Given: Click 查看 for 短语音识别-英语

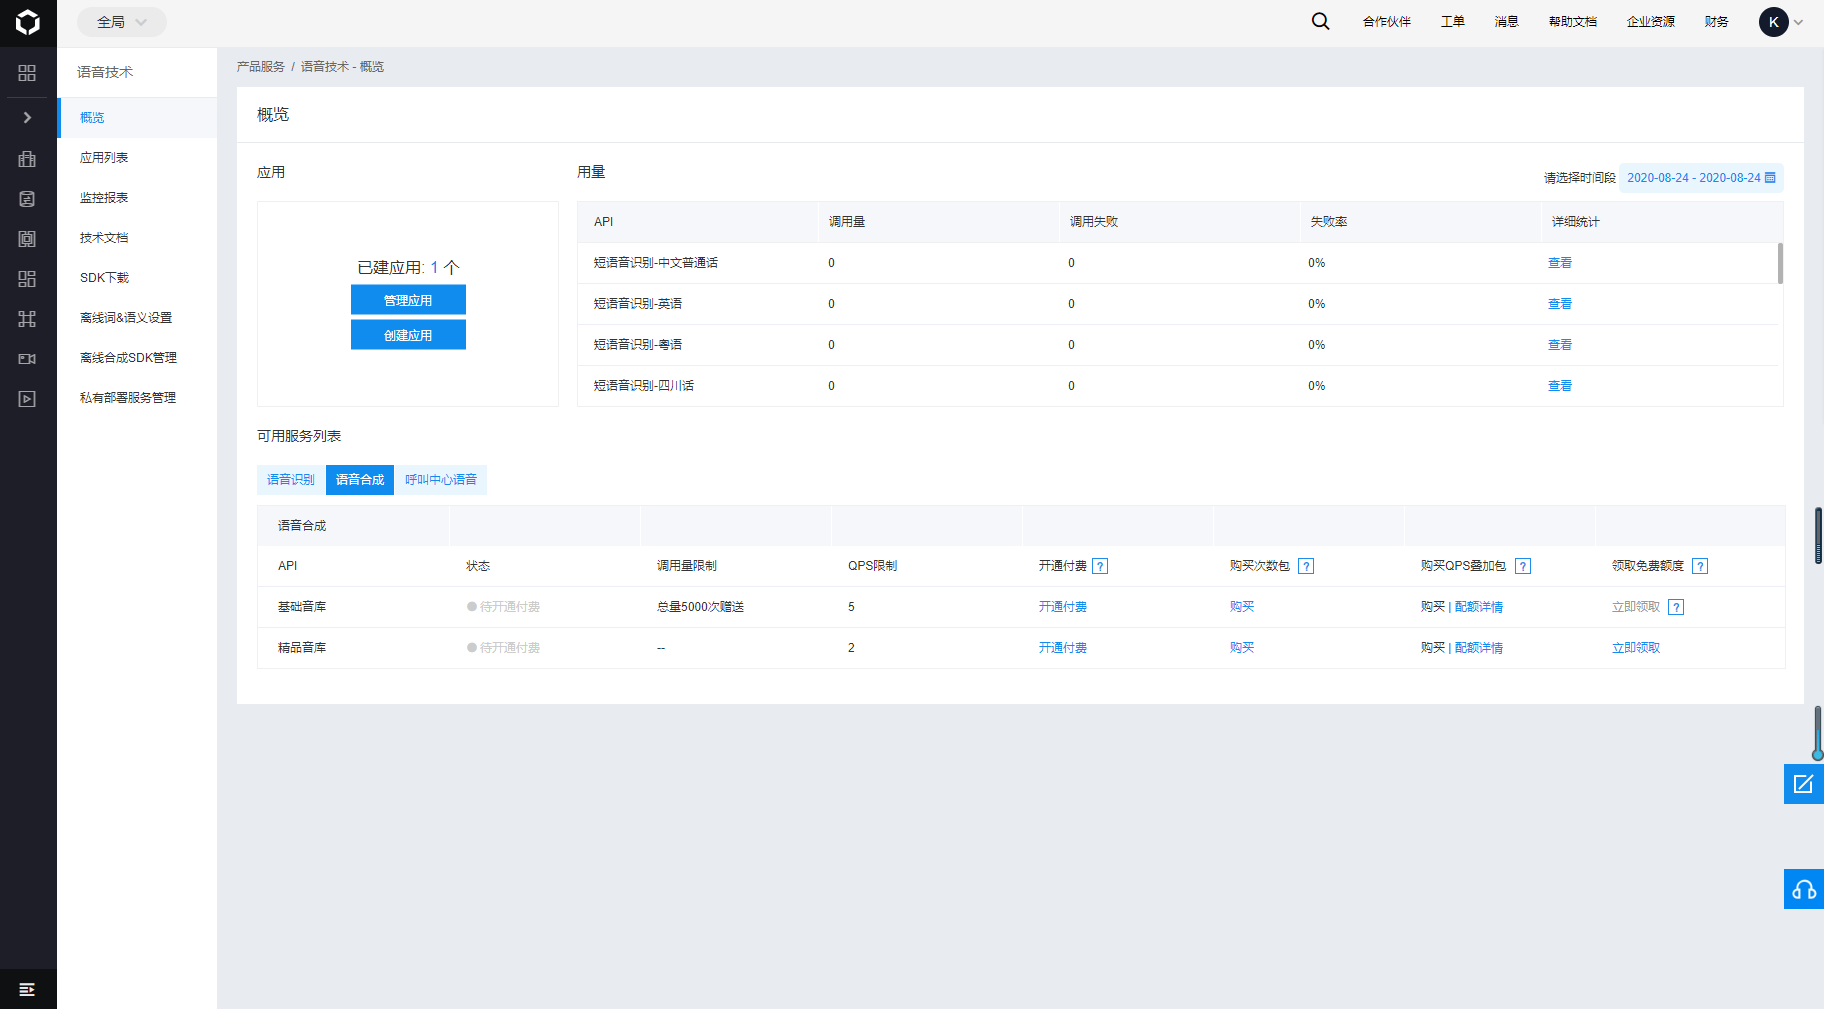Looking at the screenshot, I should click(1560, 304).
